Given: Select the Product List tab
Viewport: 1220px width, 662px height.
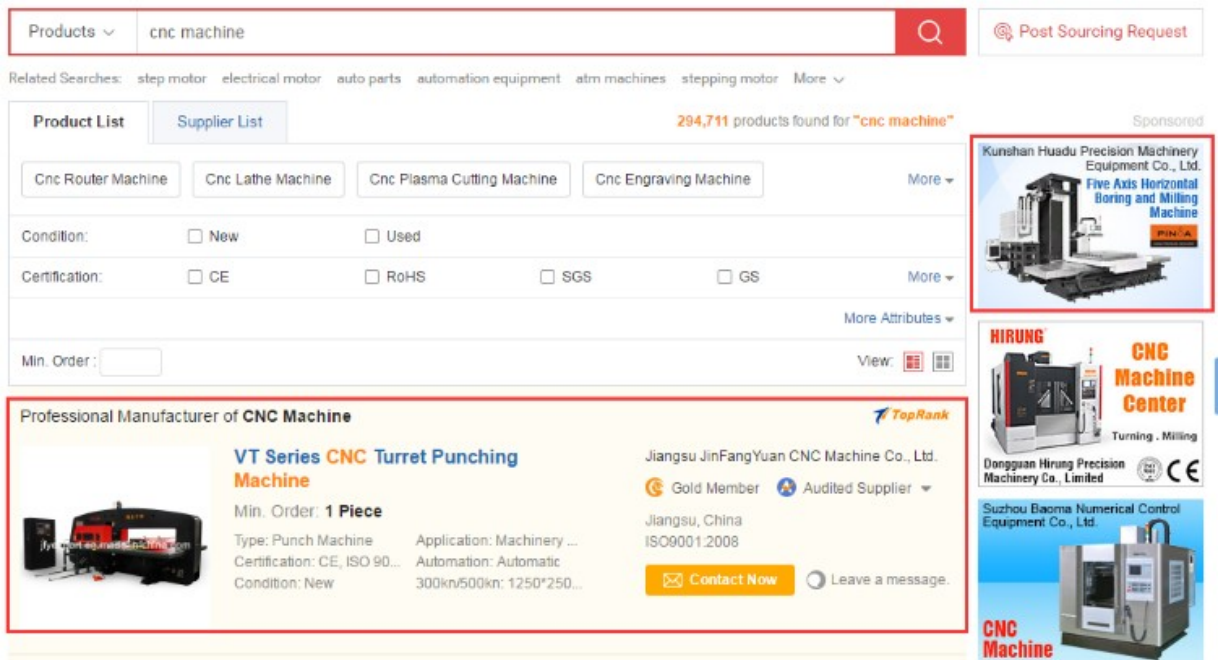Looking at the screenshot, I should pyautogui.click(x=79, y=122).
